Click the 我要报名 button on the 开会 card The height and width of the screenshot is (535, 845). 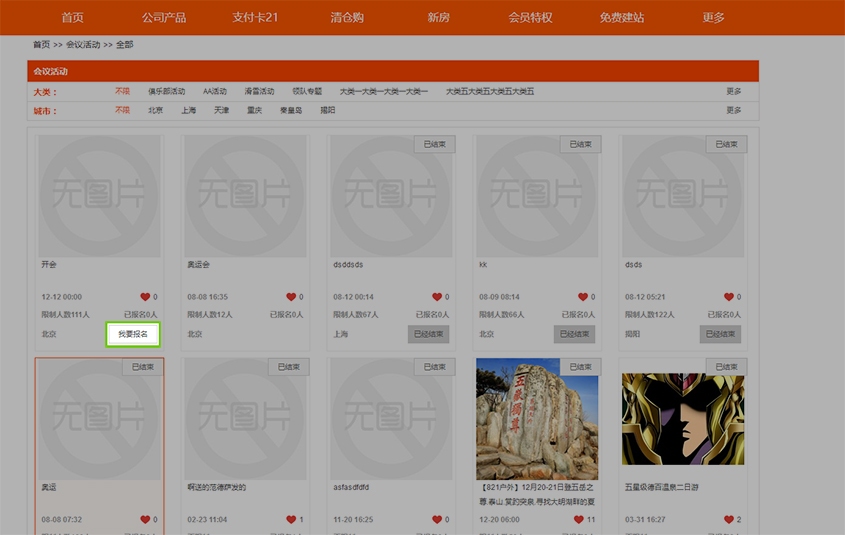133,334
